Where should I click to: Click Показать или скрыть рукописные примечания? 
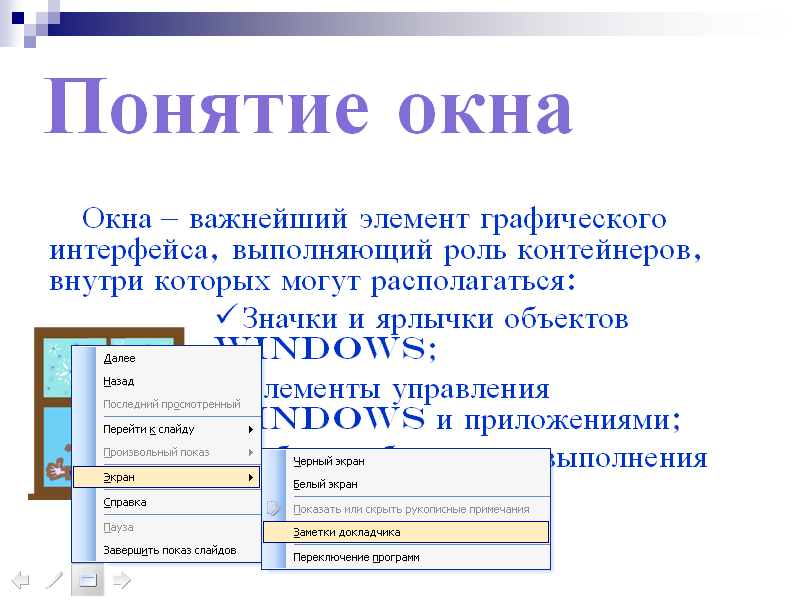point(406,509)
